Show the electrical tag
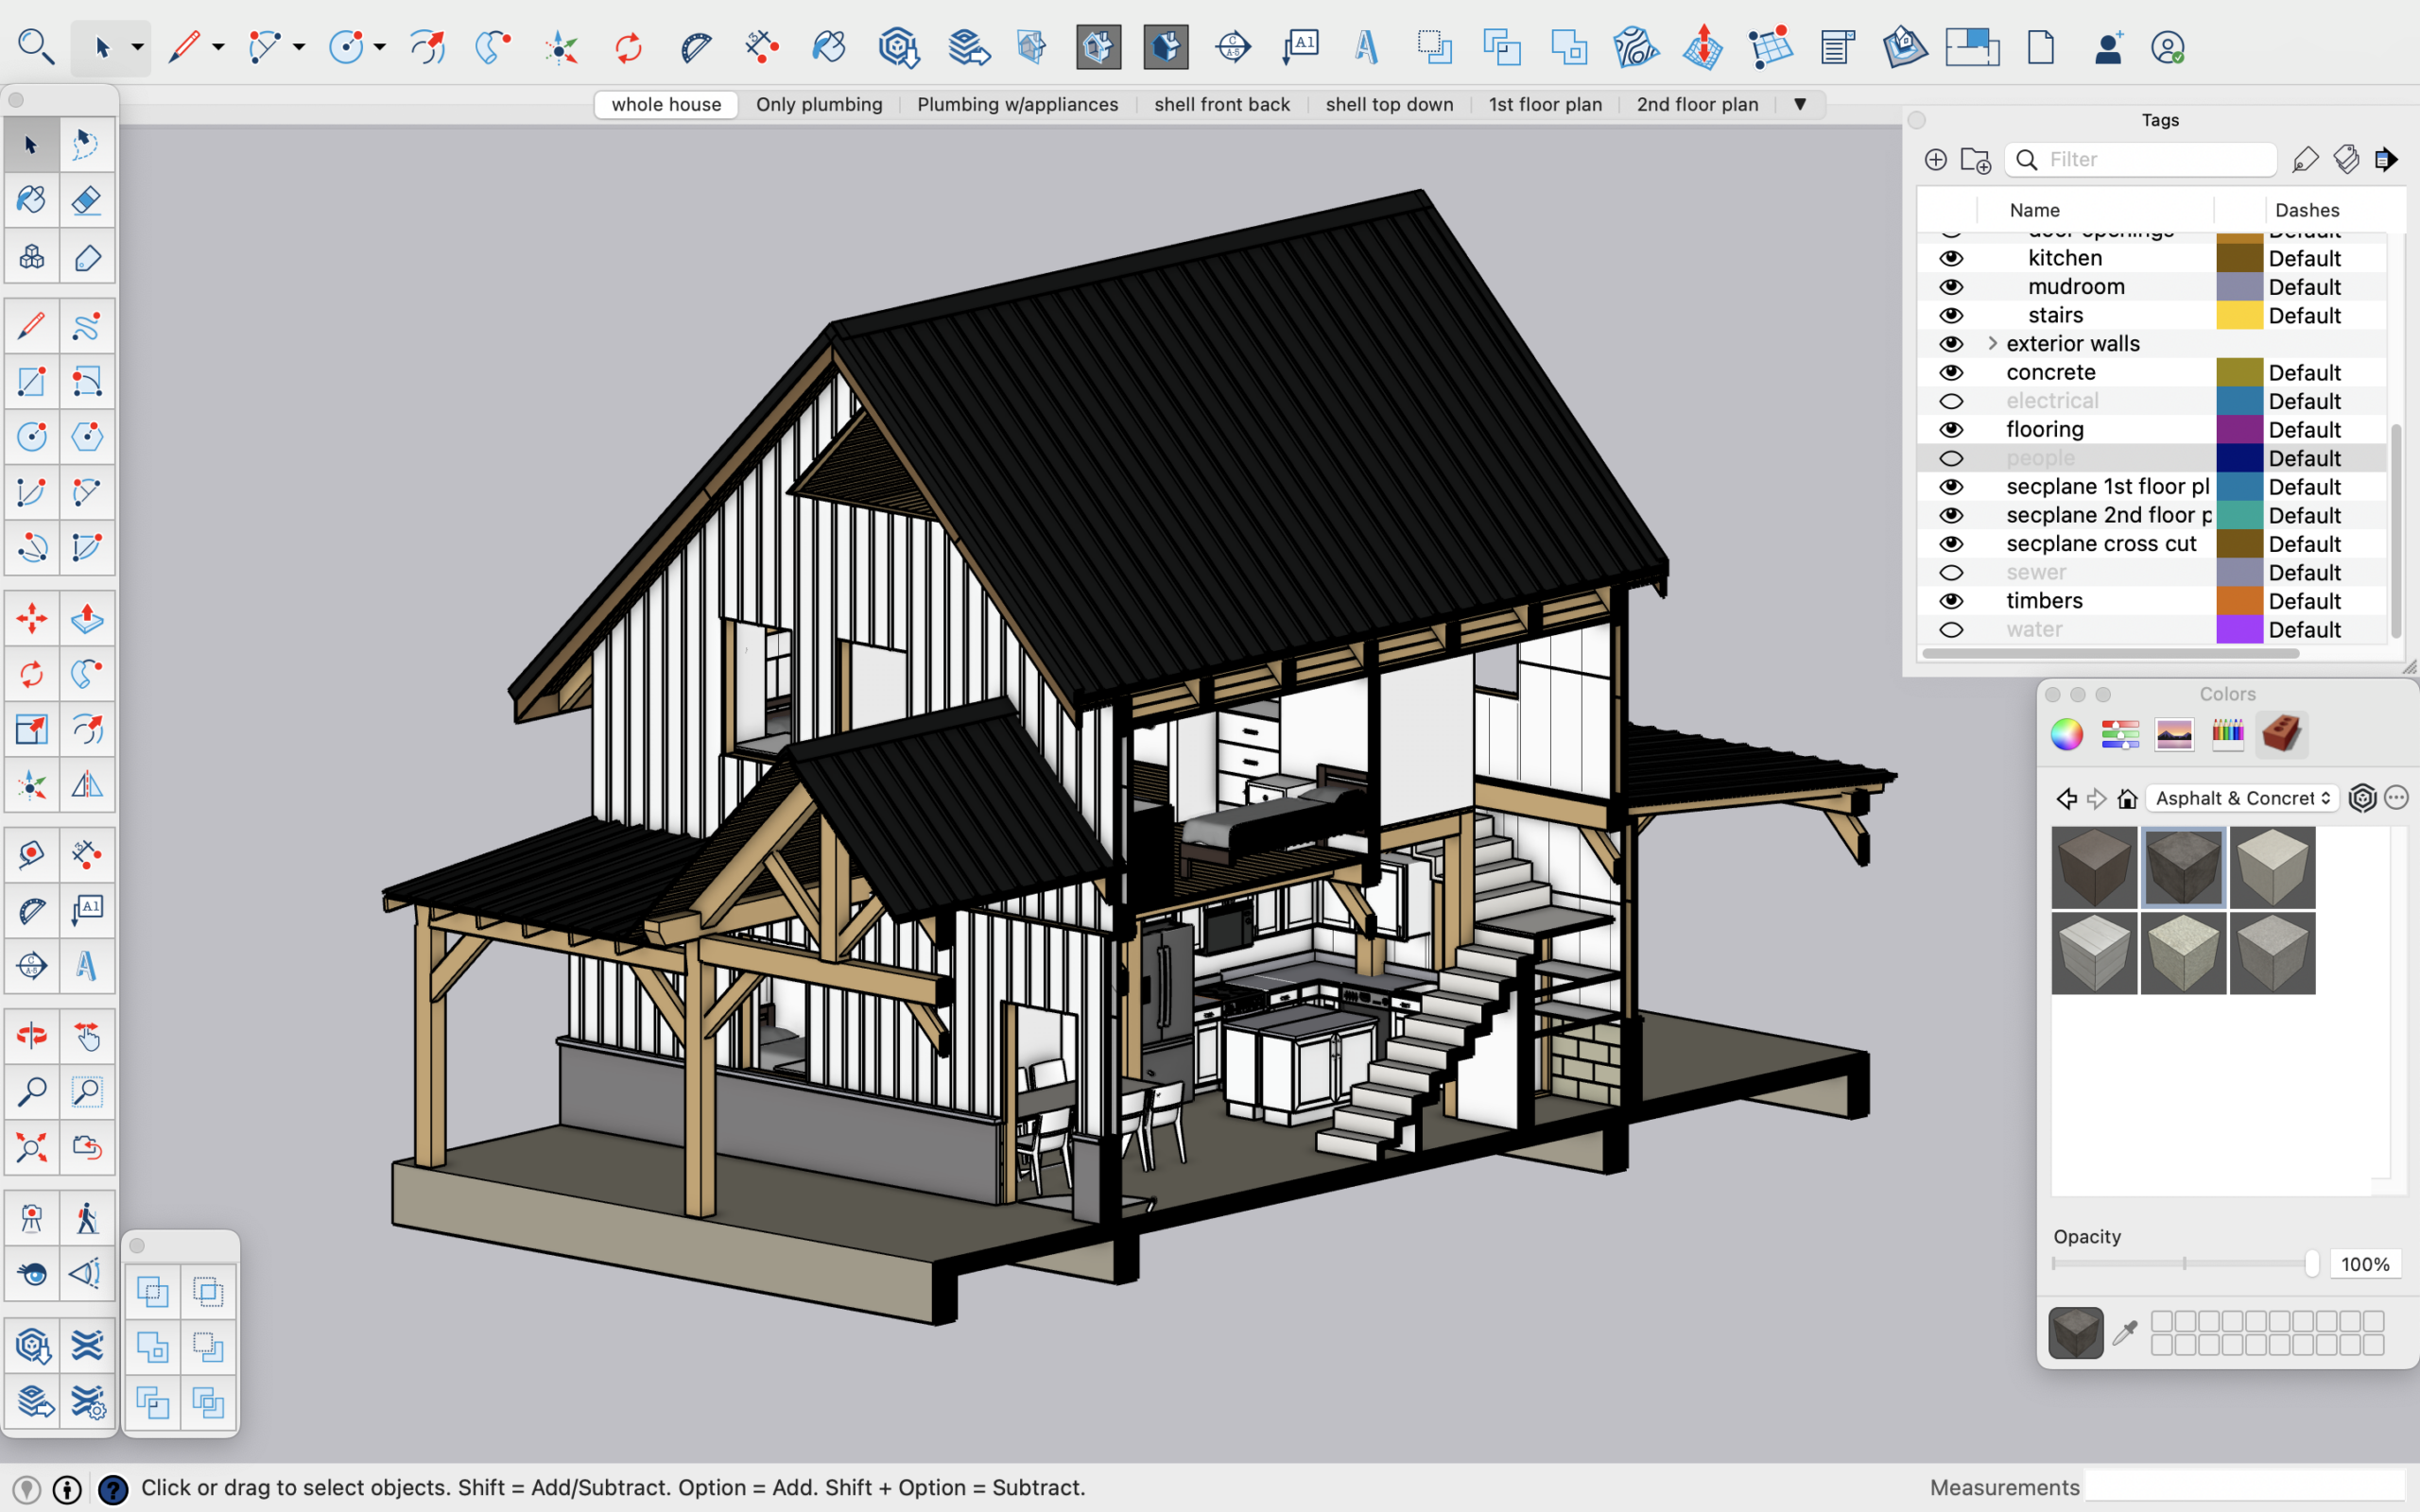The height and width of the screenshot is (1512, 2420). tap(1950, 401)
